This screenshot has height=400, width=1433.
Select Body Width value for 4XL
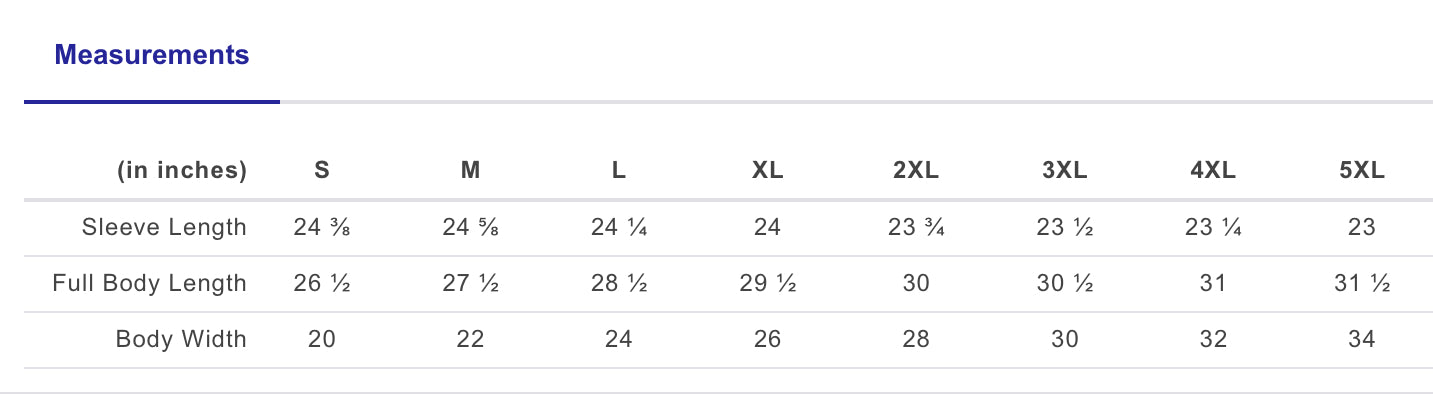[1212, 339]
